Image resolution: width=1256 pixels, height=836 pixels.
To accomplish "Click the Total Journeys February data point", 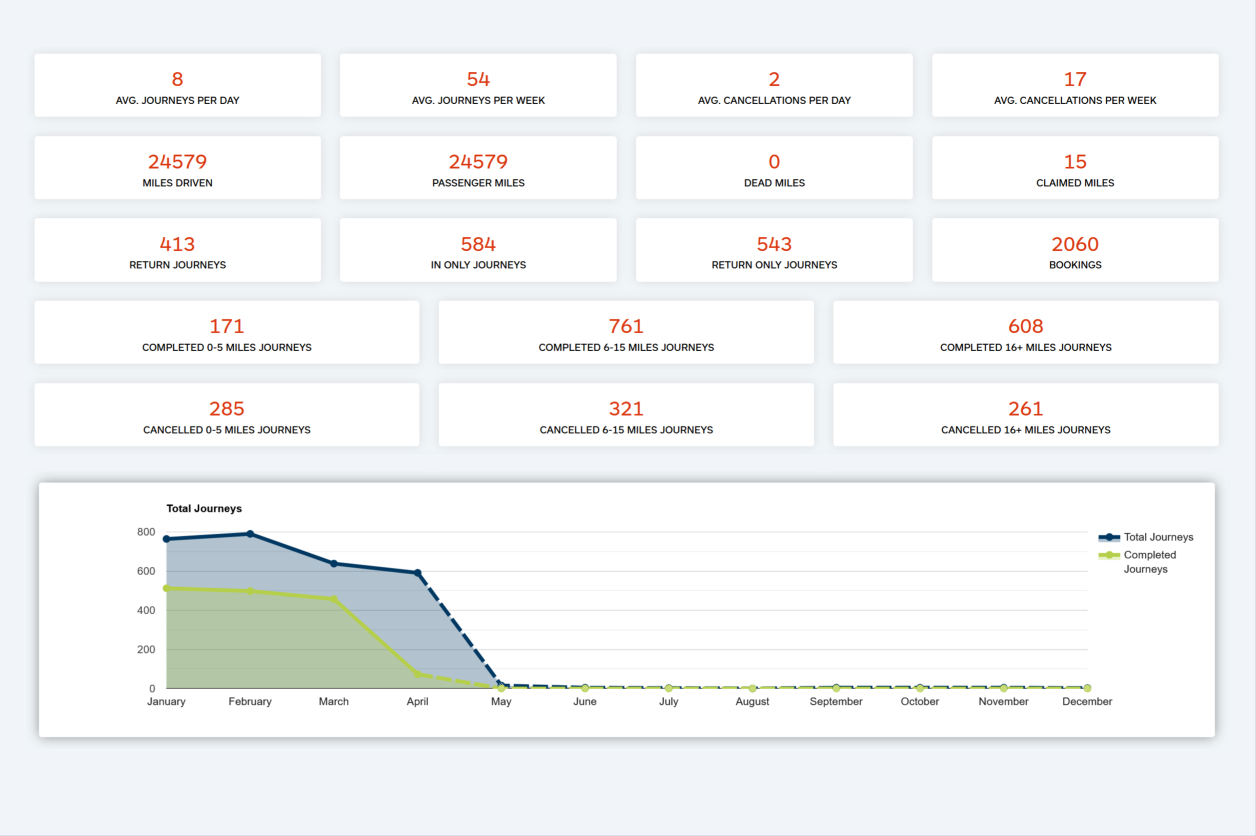I will 250,534.
